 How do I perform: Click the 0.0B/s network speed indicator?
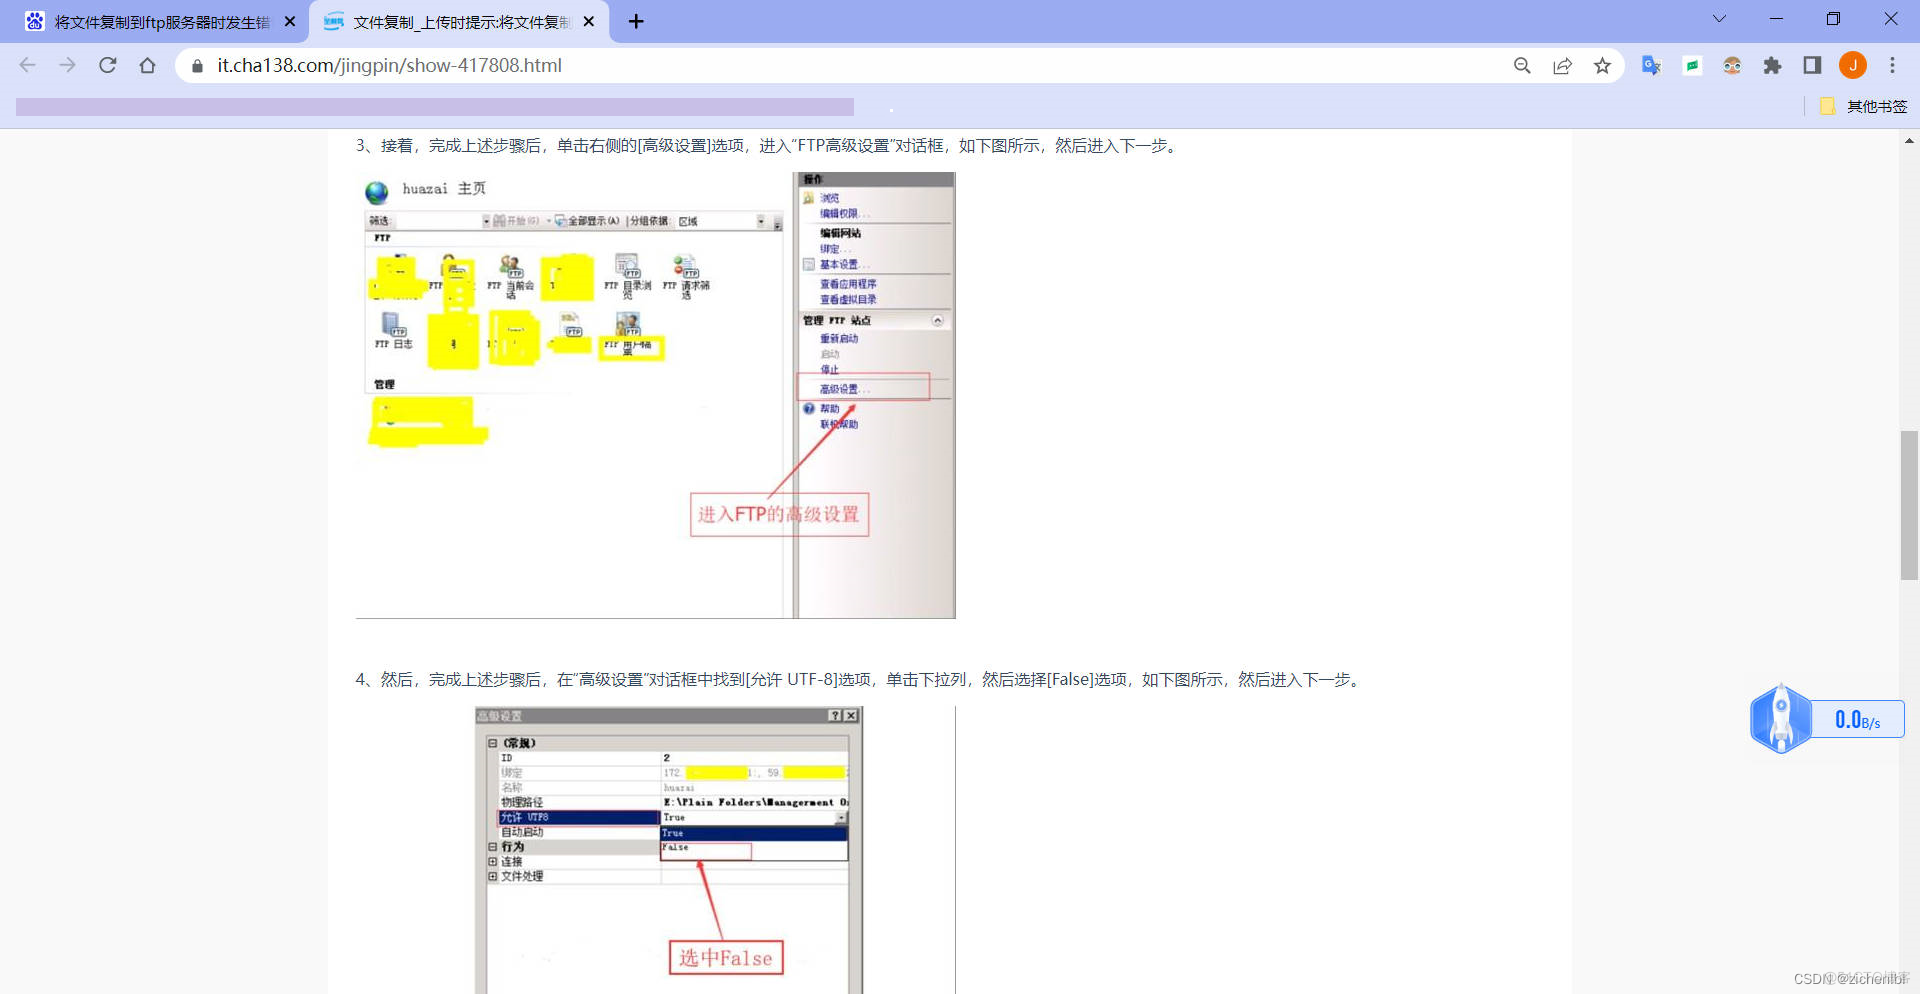tap(1857, 720)
